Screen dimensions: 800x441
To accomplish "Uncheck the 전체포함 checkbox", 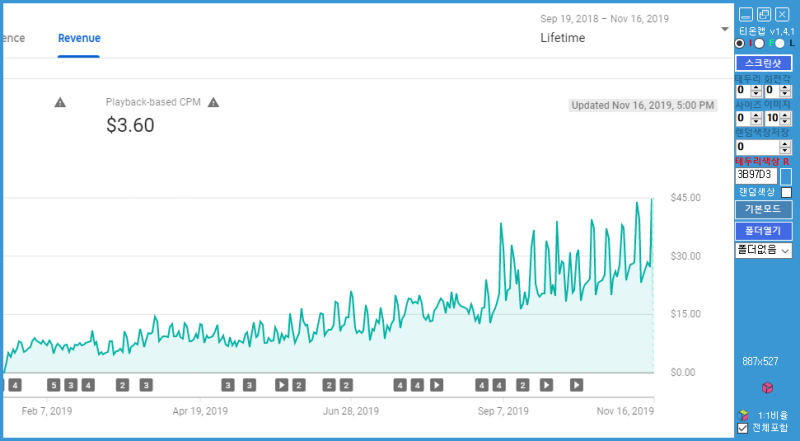I will tap(742, 428).
